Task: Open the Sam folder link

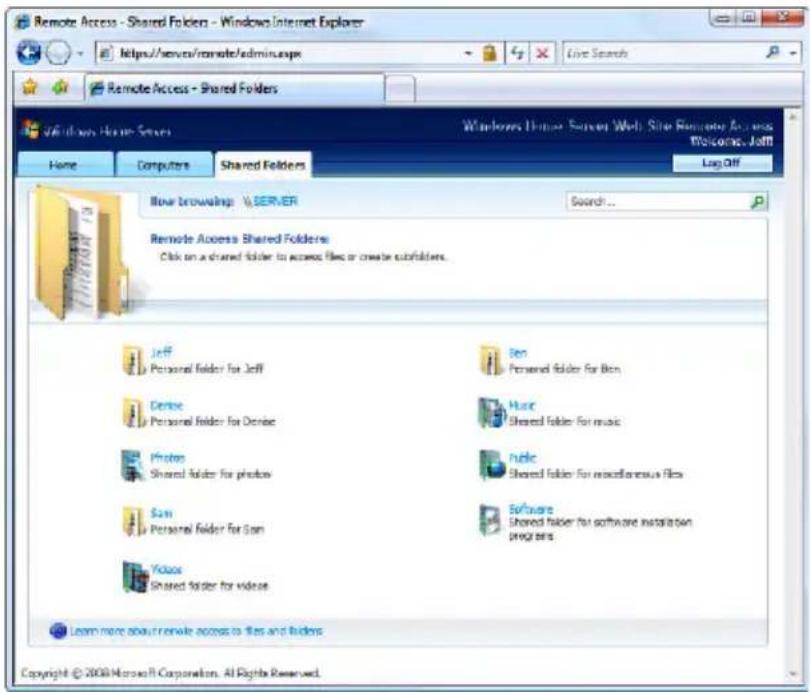Action: pos(161,513)
